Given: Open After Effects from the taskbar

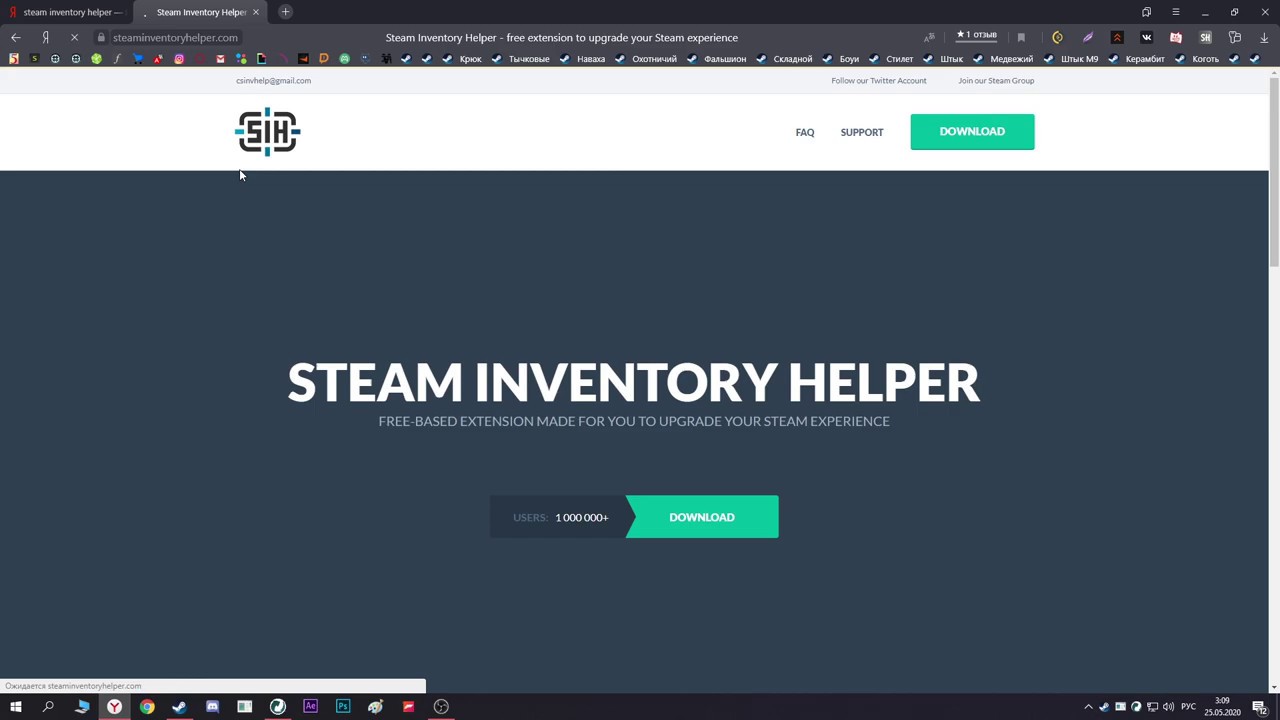Looking at the screenshot, I should [310, 707].
